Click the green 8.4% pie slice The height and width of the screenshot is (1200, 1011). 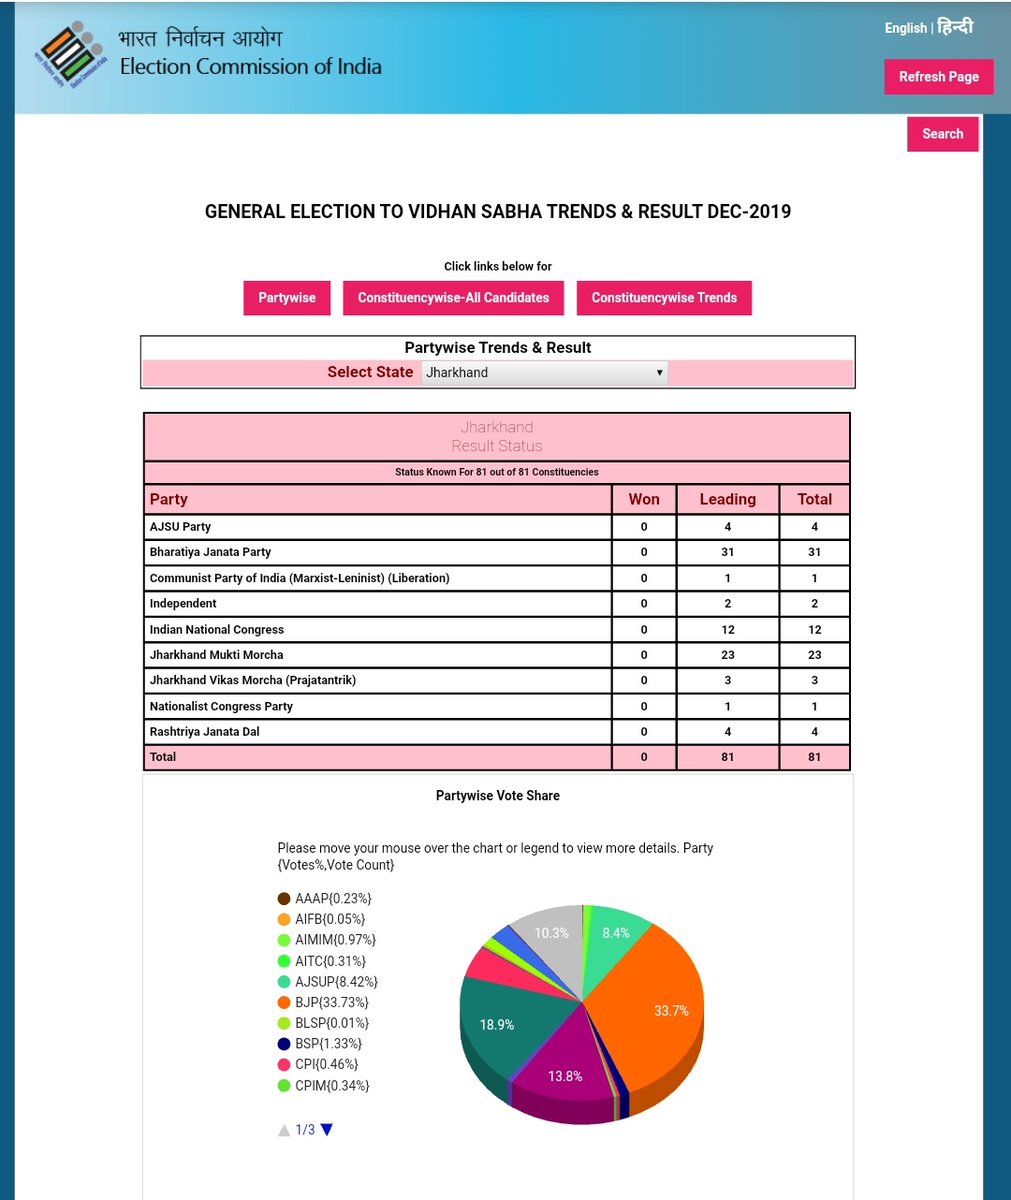(x=616, y=933)
